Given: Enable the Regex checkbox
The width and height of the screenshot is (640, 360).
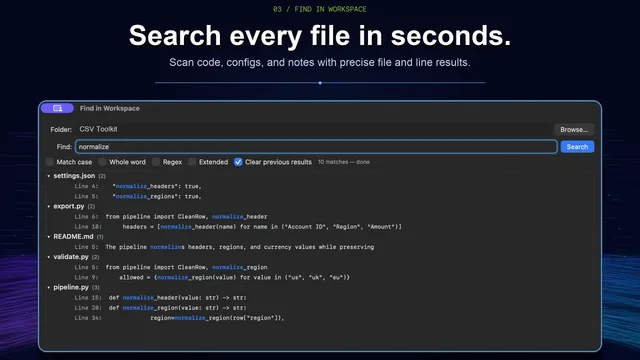Looking at the screenshot, I should (x=156, y=162).
